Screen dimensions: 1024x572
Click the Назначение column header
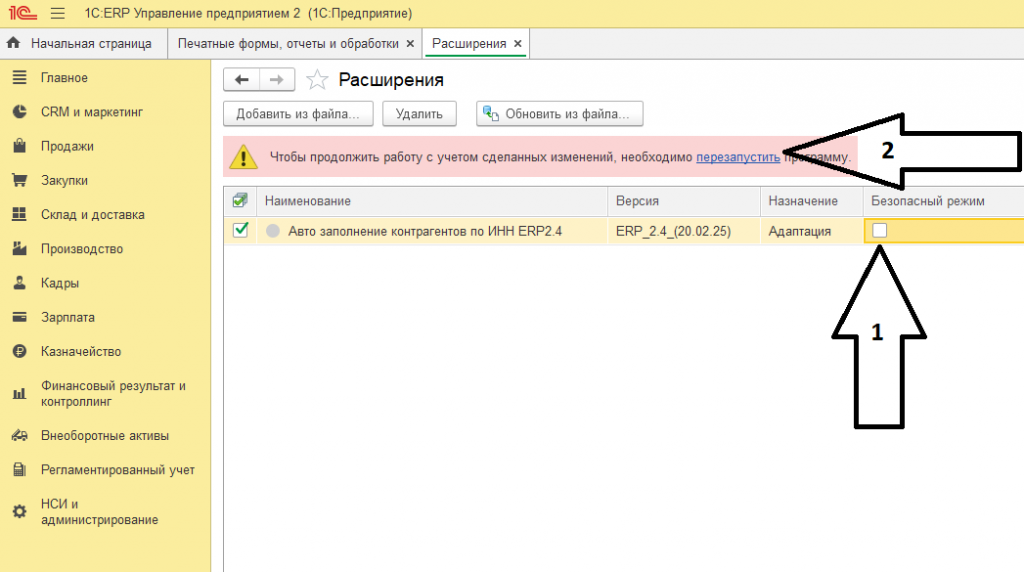pyautogui.click(x=812, y=201)
